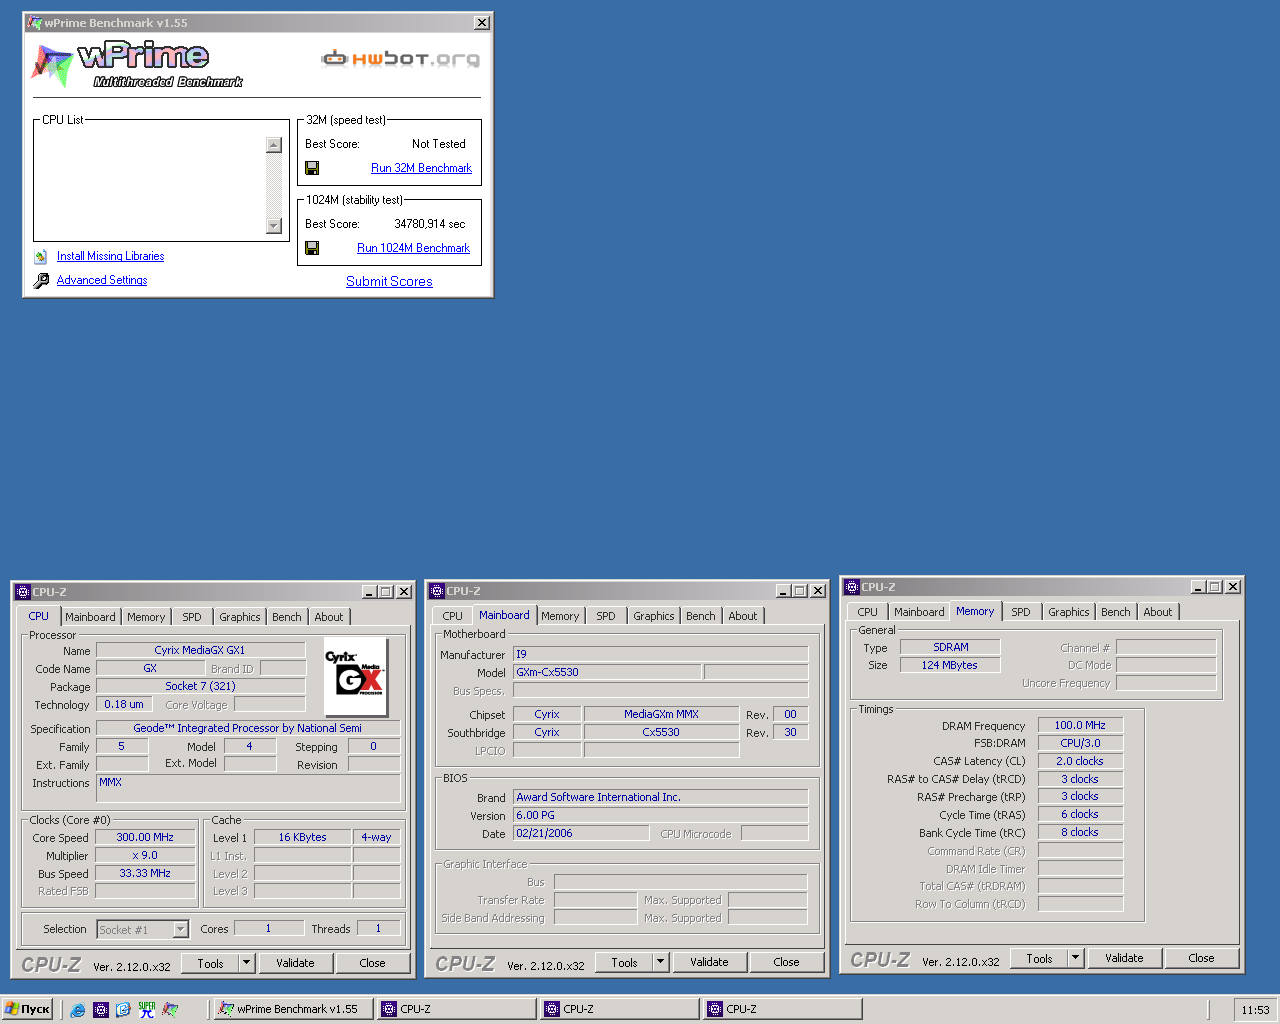Switch to CPU tab in Mainboard window
This screenshot has width=1280, height=1024.
coord(453,616)
